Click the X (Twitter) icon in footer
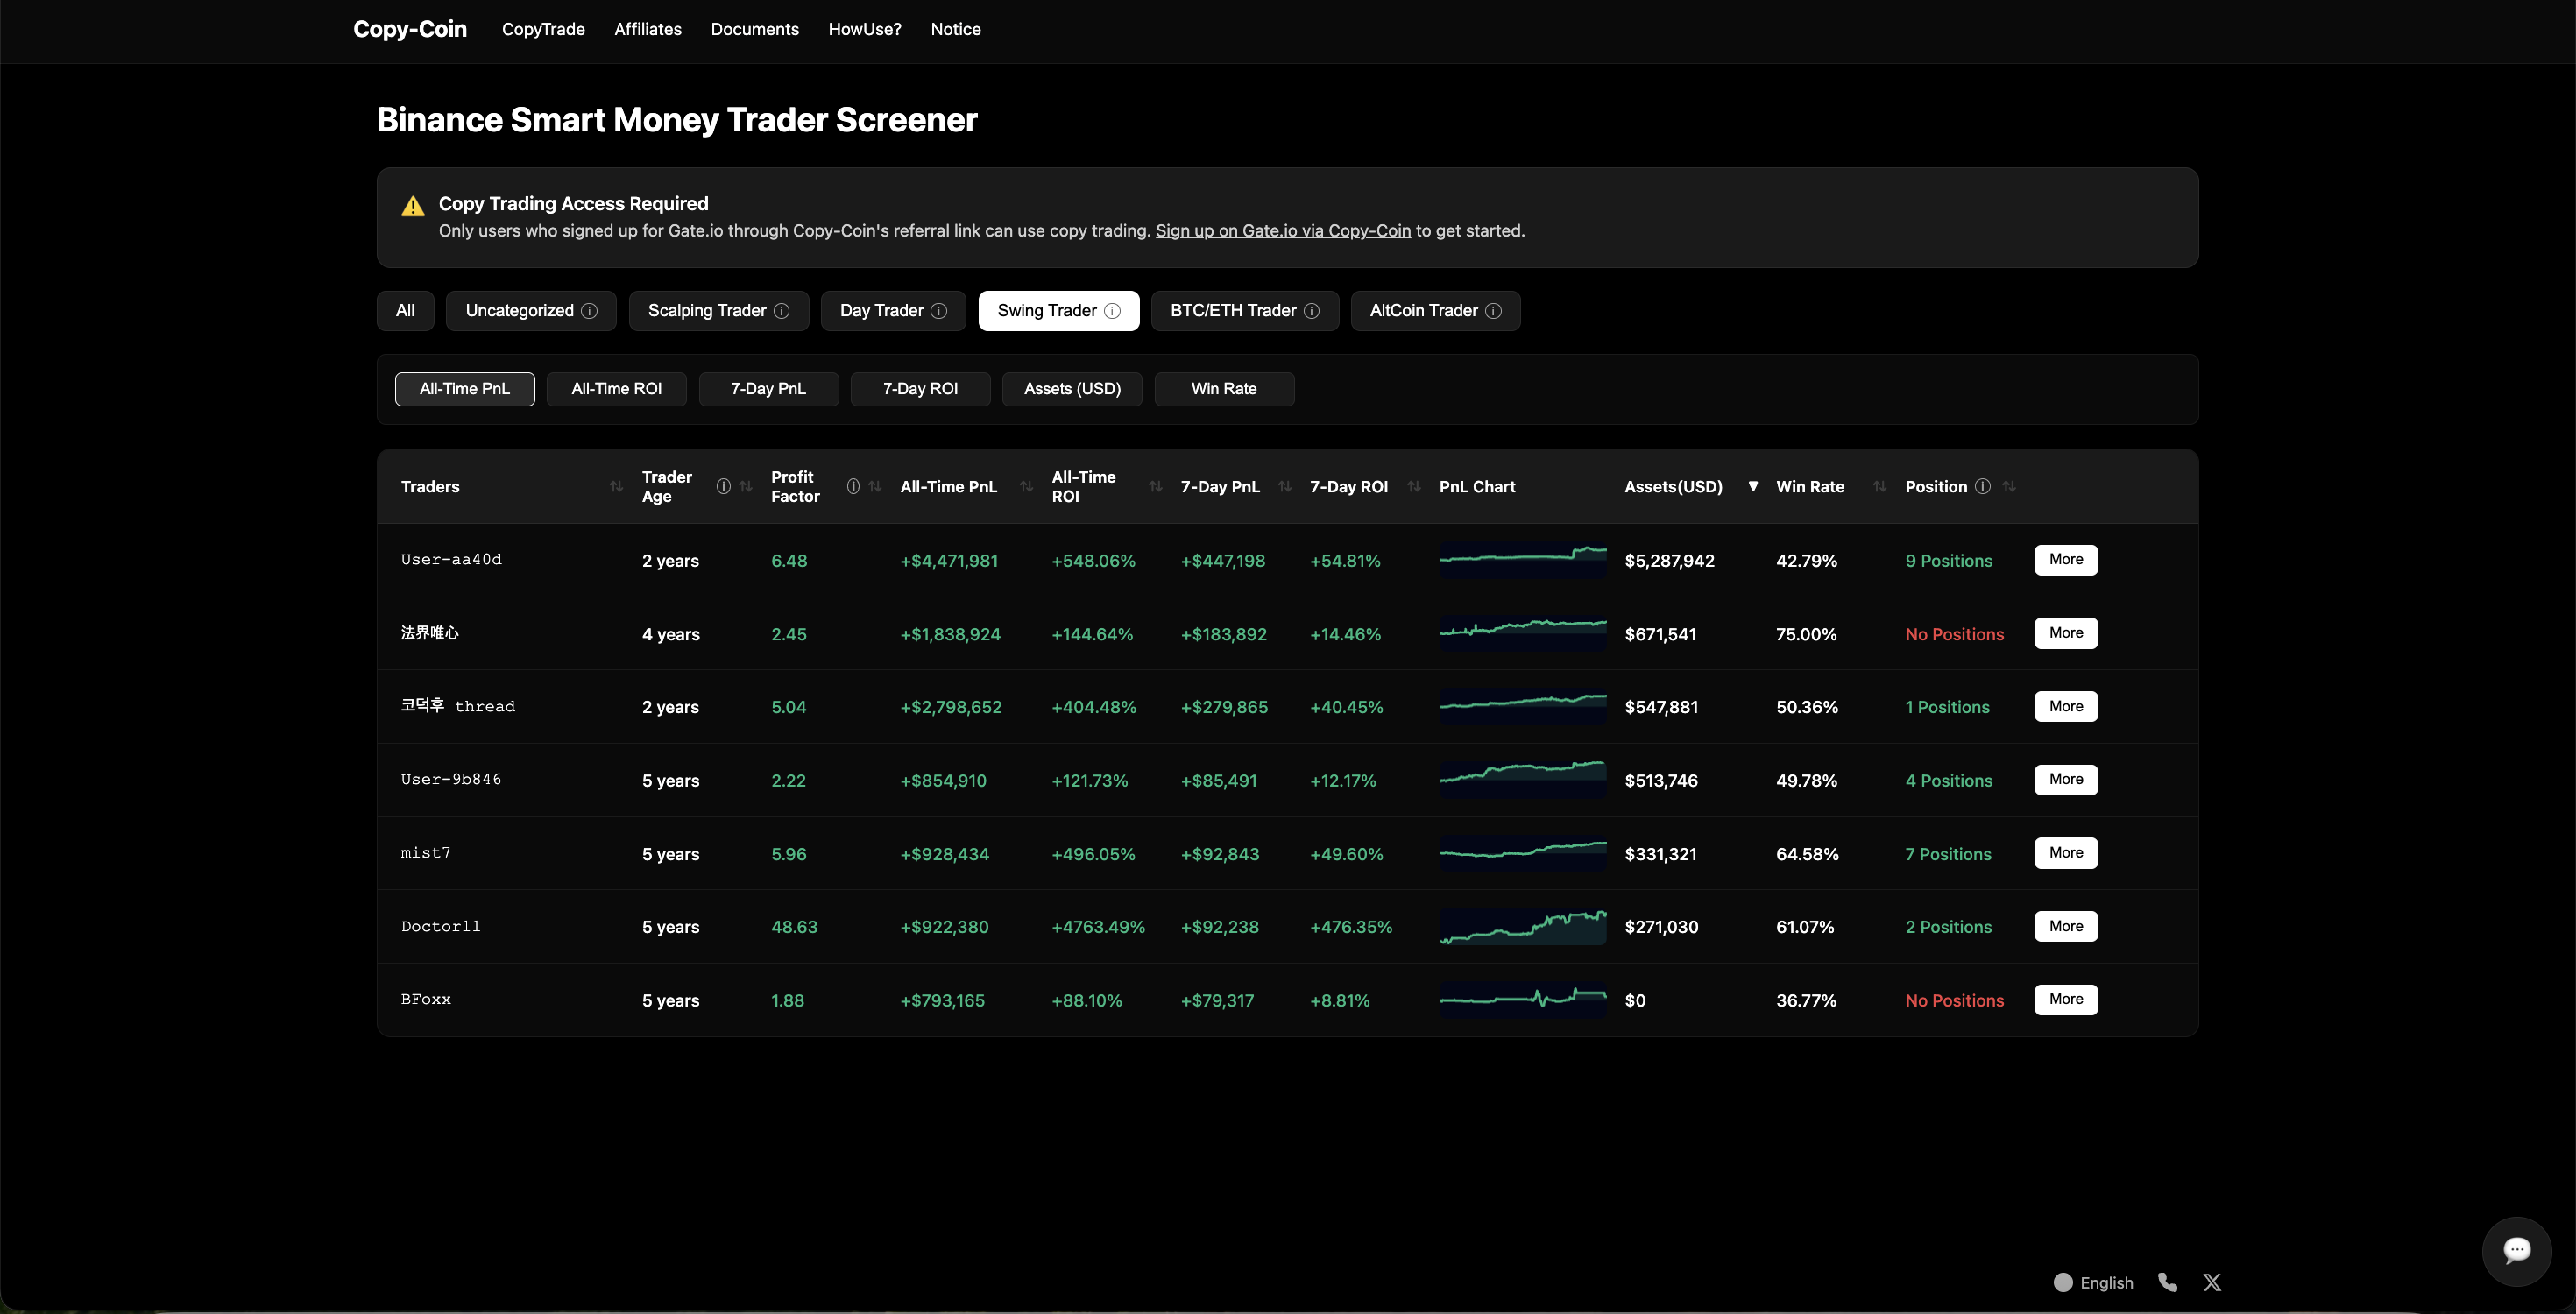 pos(2212,1282)
